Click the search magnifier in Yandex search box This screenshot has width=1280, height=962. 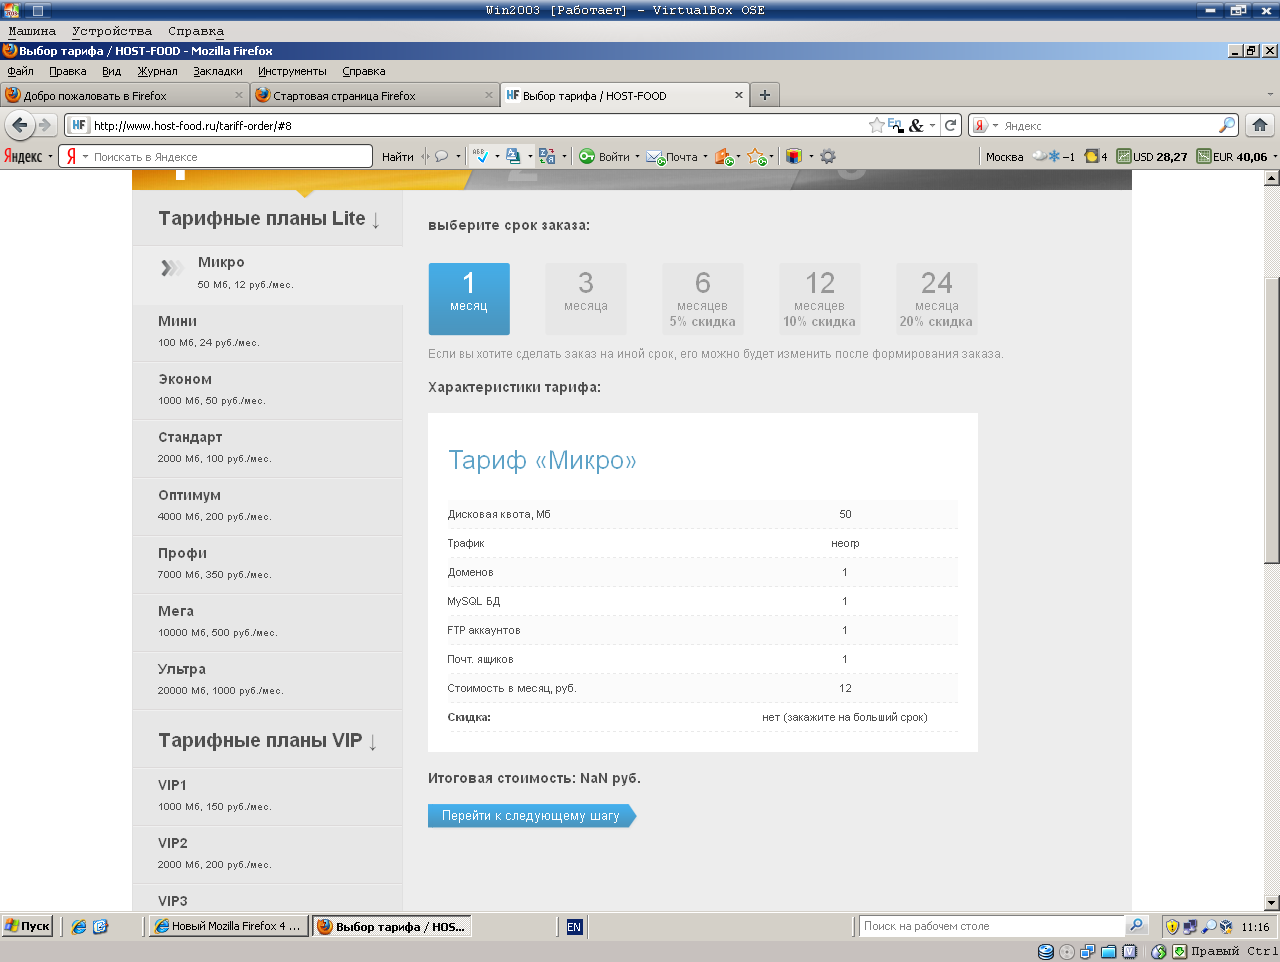click(x=1227, y=125)
